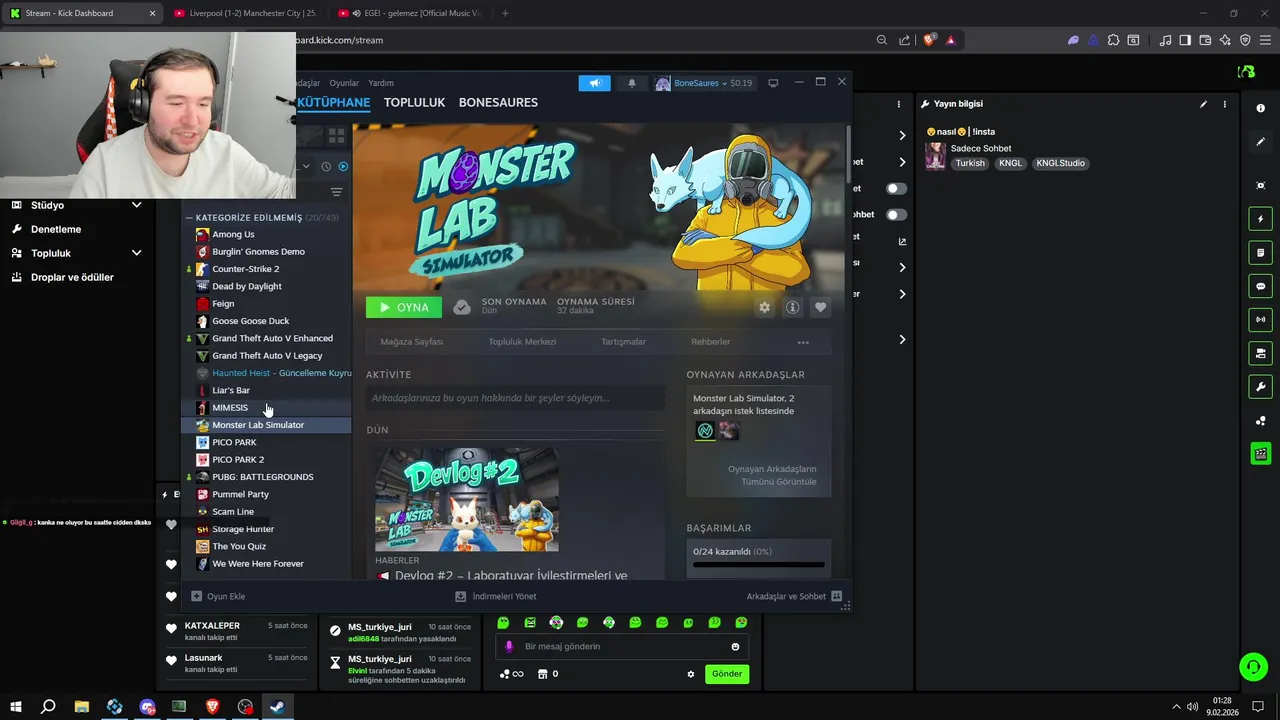Click the volume icon in system tray
Screen dimensions: 1280x720
[x=1192, y=707]
